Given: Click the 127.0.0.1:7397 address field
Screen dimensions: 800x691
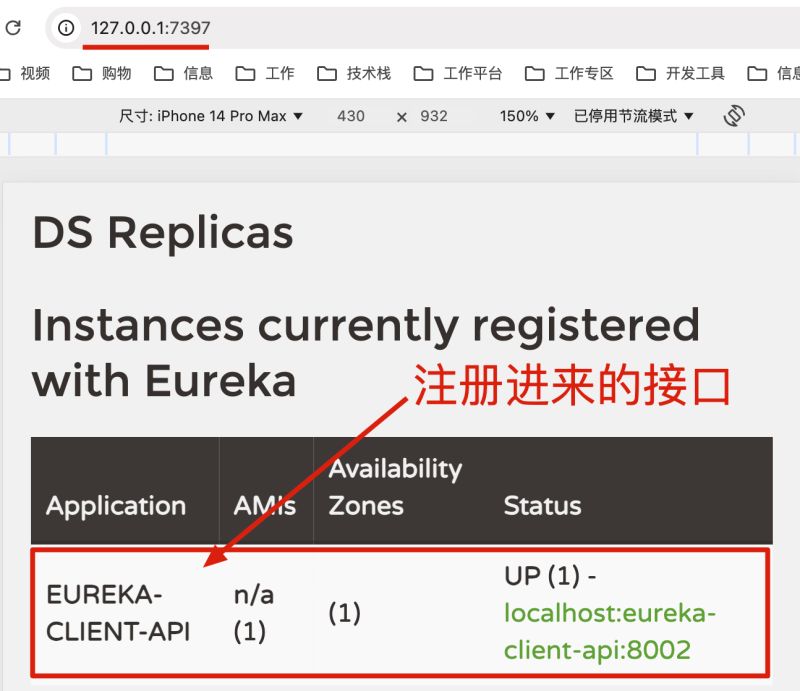Looking at the screenshot, I should 151,28.
